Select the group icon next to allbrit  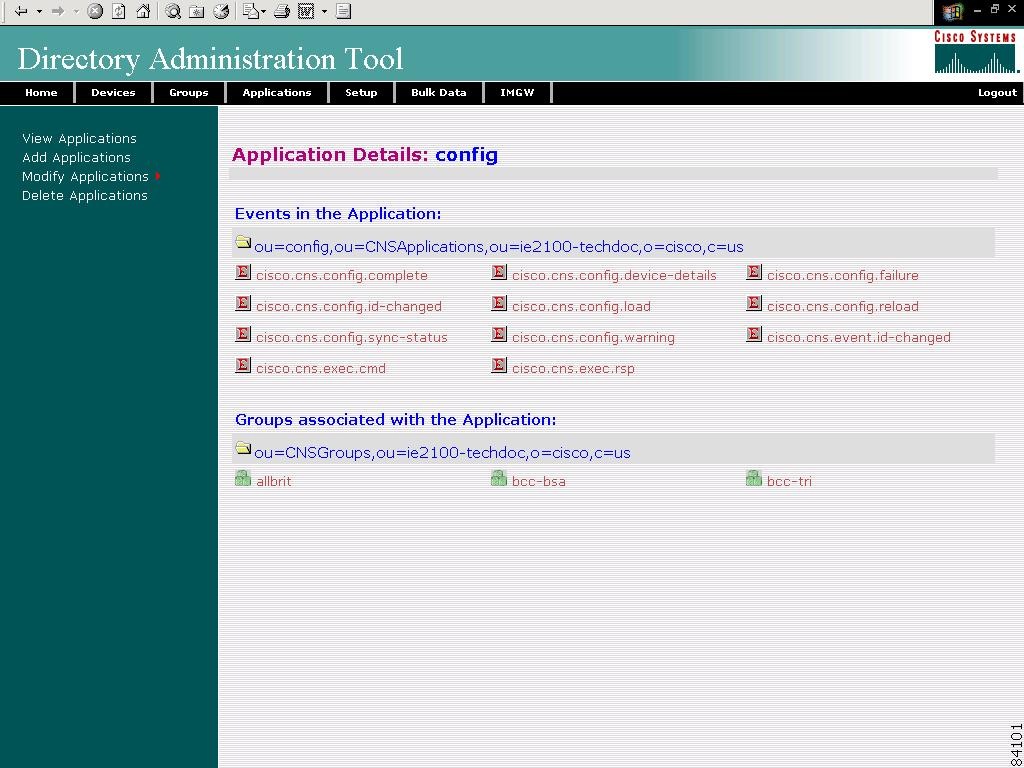(243, 478)
